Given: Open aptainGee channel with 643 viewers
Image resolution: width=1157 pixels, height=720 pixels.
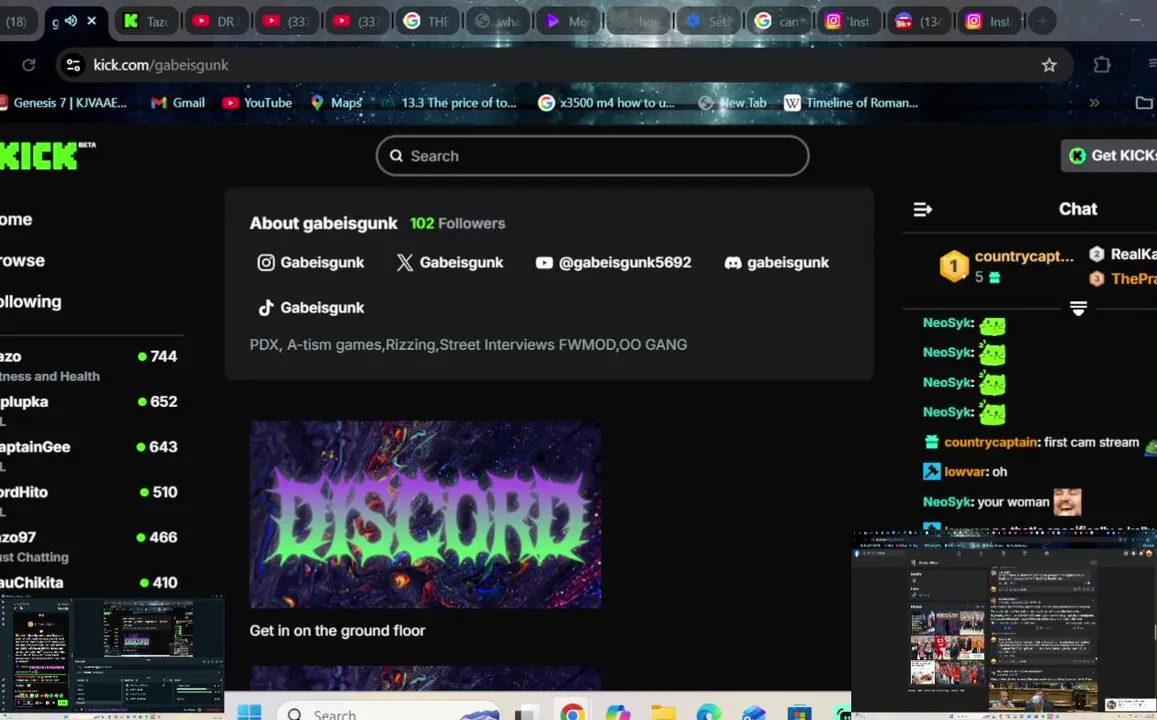Looking at the screenshot, I should click(x=89, y=455).
